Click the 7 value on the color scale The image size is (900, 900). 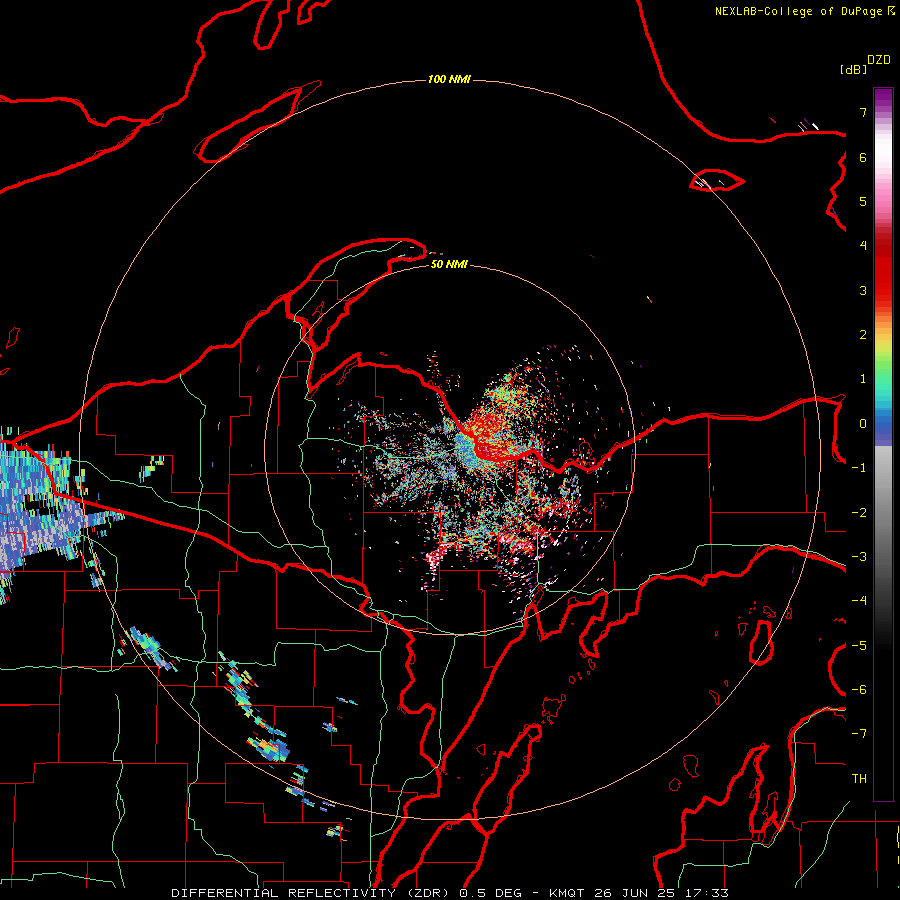click(x=863, y=112)
